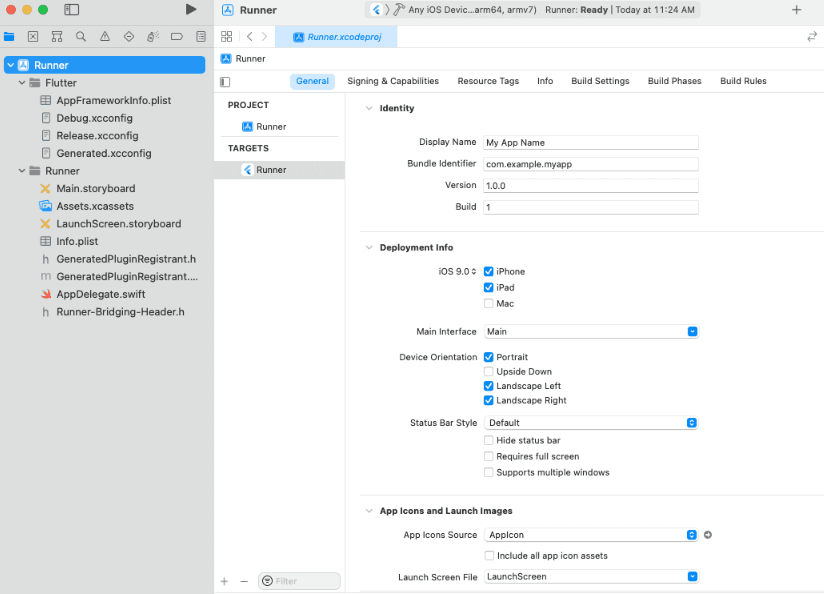Open the Test navigator diamond icon
824x594 pixels.
(129, 36)
